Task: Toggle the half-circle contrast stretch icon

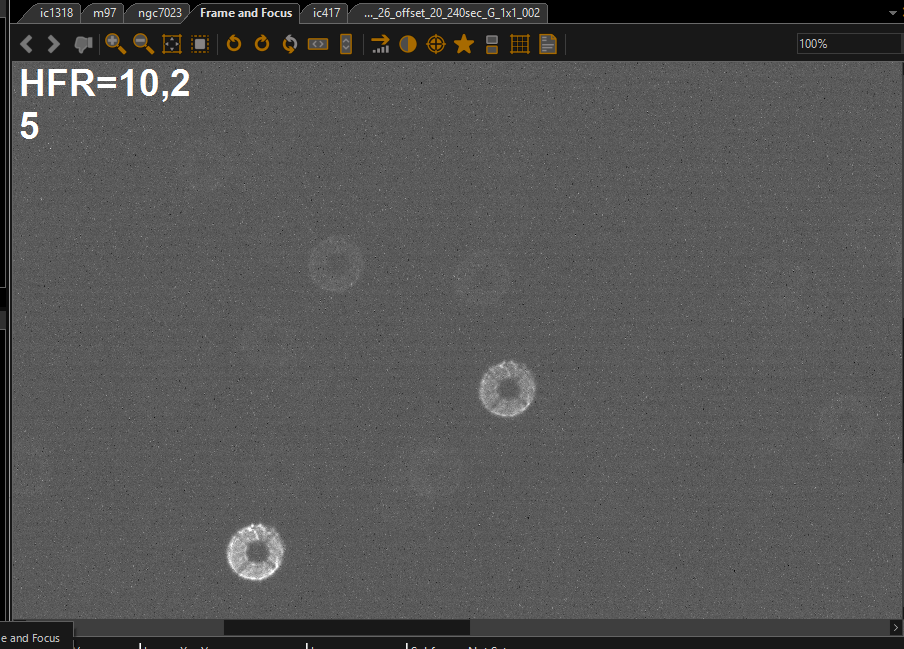Action: tap(408, 44)
